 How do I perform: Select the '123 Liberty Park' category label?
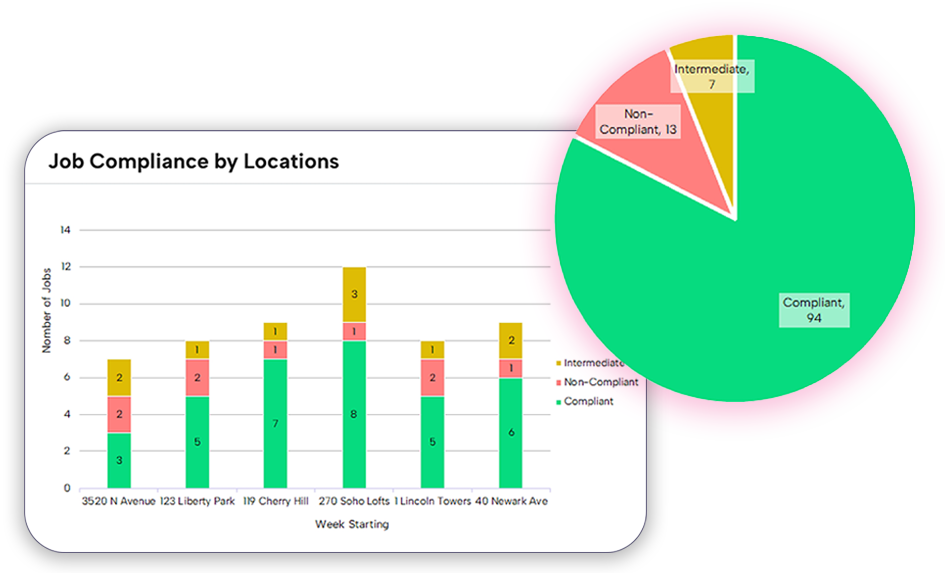pyautogui.click(x=197, y=501)
